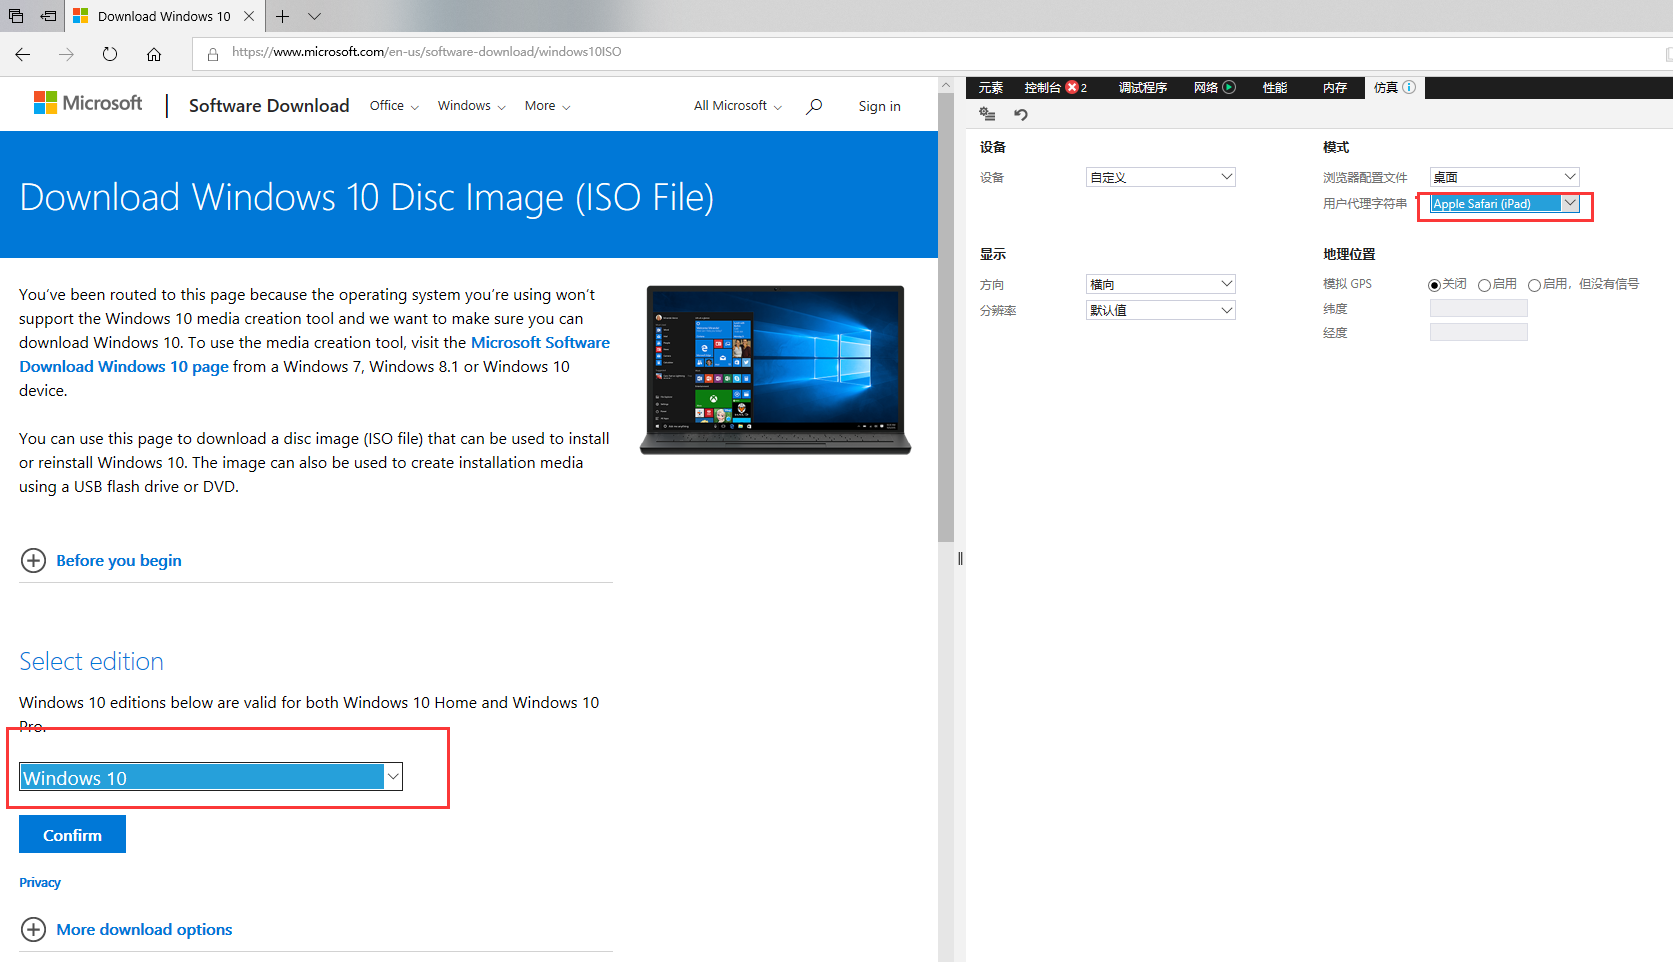This screenshot has width=1673, height=962.
Task: Select the GPS 关闭 radio button
Action: tap(1434, 285)
